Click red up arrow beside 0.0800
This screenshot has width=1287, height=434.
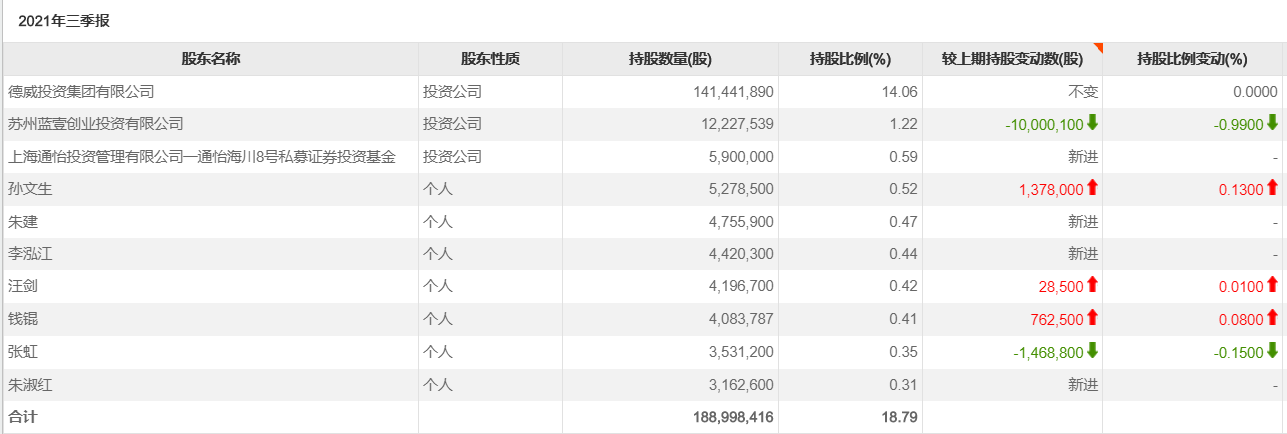click(1272, 318)
